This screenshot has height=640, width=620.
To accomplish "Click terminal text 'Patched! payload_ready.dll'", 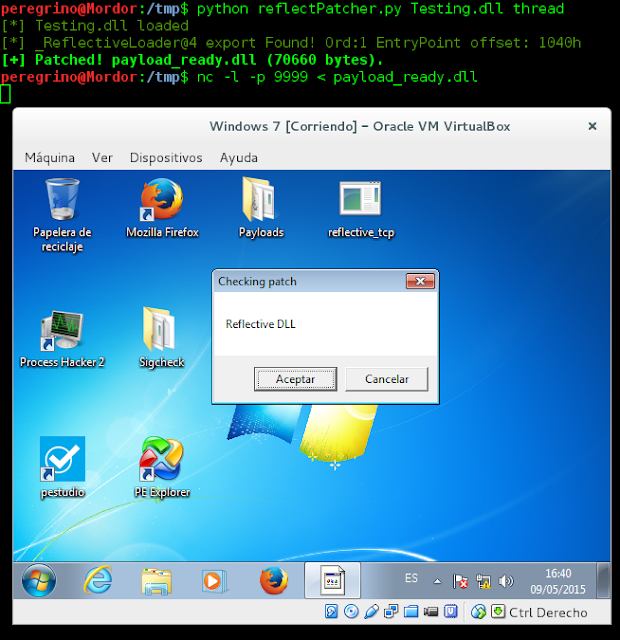I will 146,60.
